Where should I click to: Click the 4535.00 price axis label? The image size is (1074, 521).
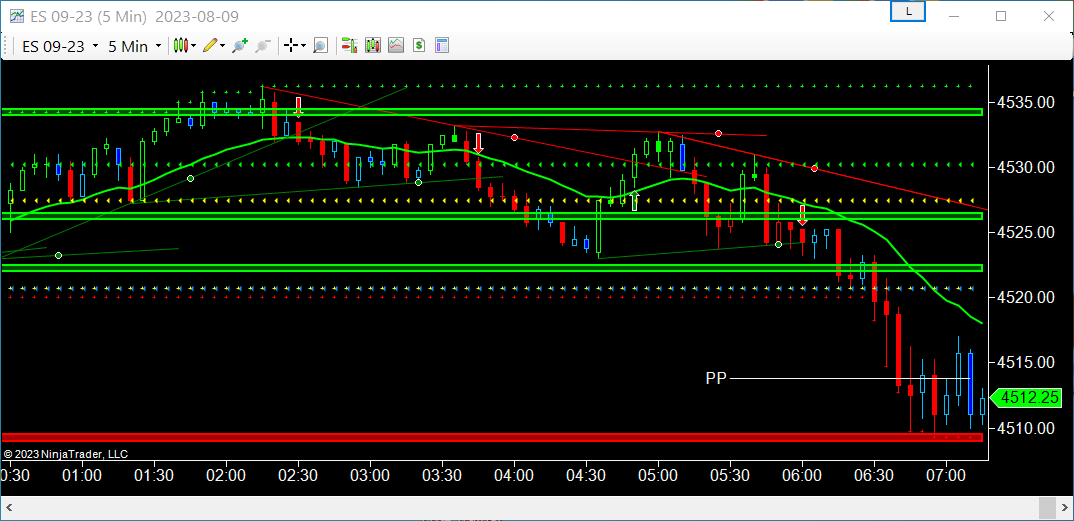click(x=1025, y=103)
